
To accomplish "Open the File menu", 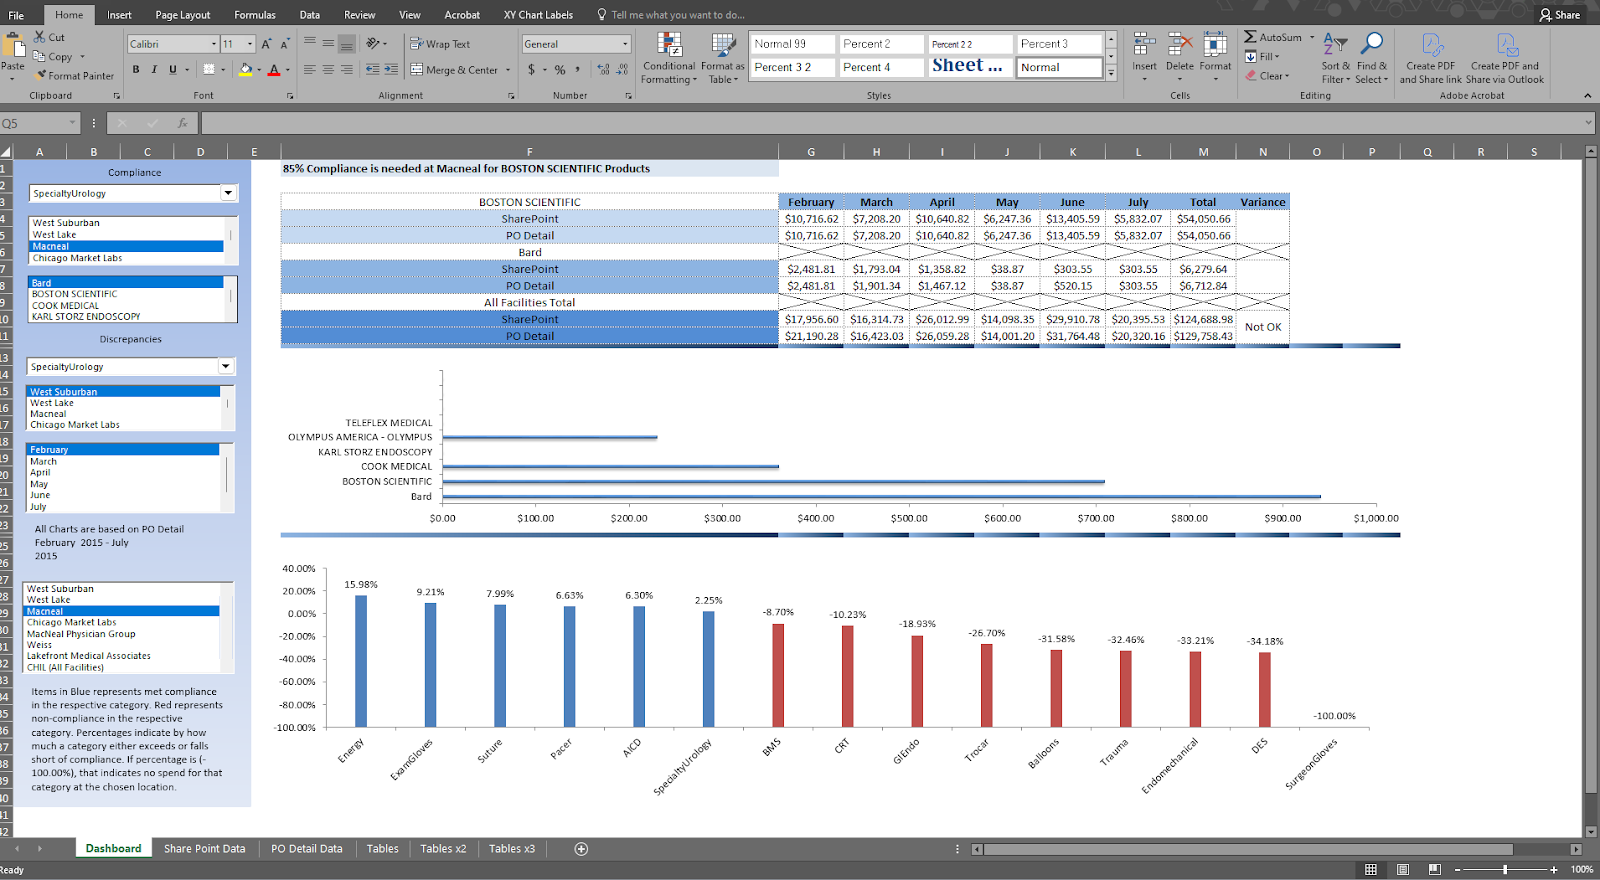I will [x=16, y=15].
